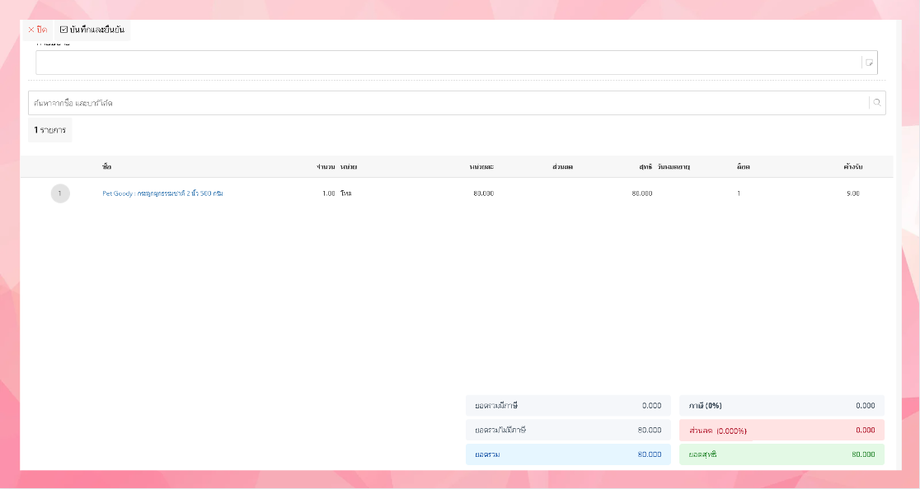Click the ชื่อ name column header
The width and height of the screenshot is (920, 489).
coord(106,167)
